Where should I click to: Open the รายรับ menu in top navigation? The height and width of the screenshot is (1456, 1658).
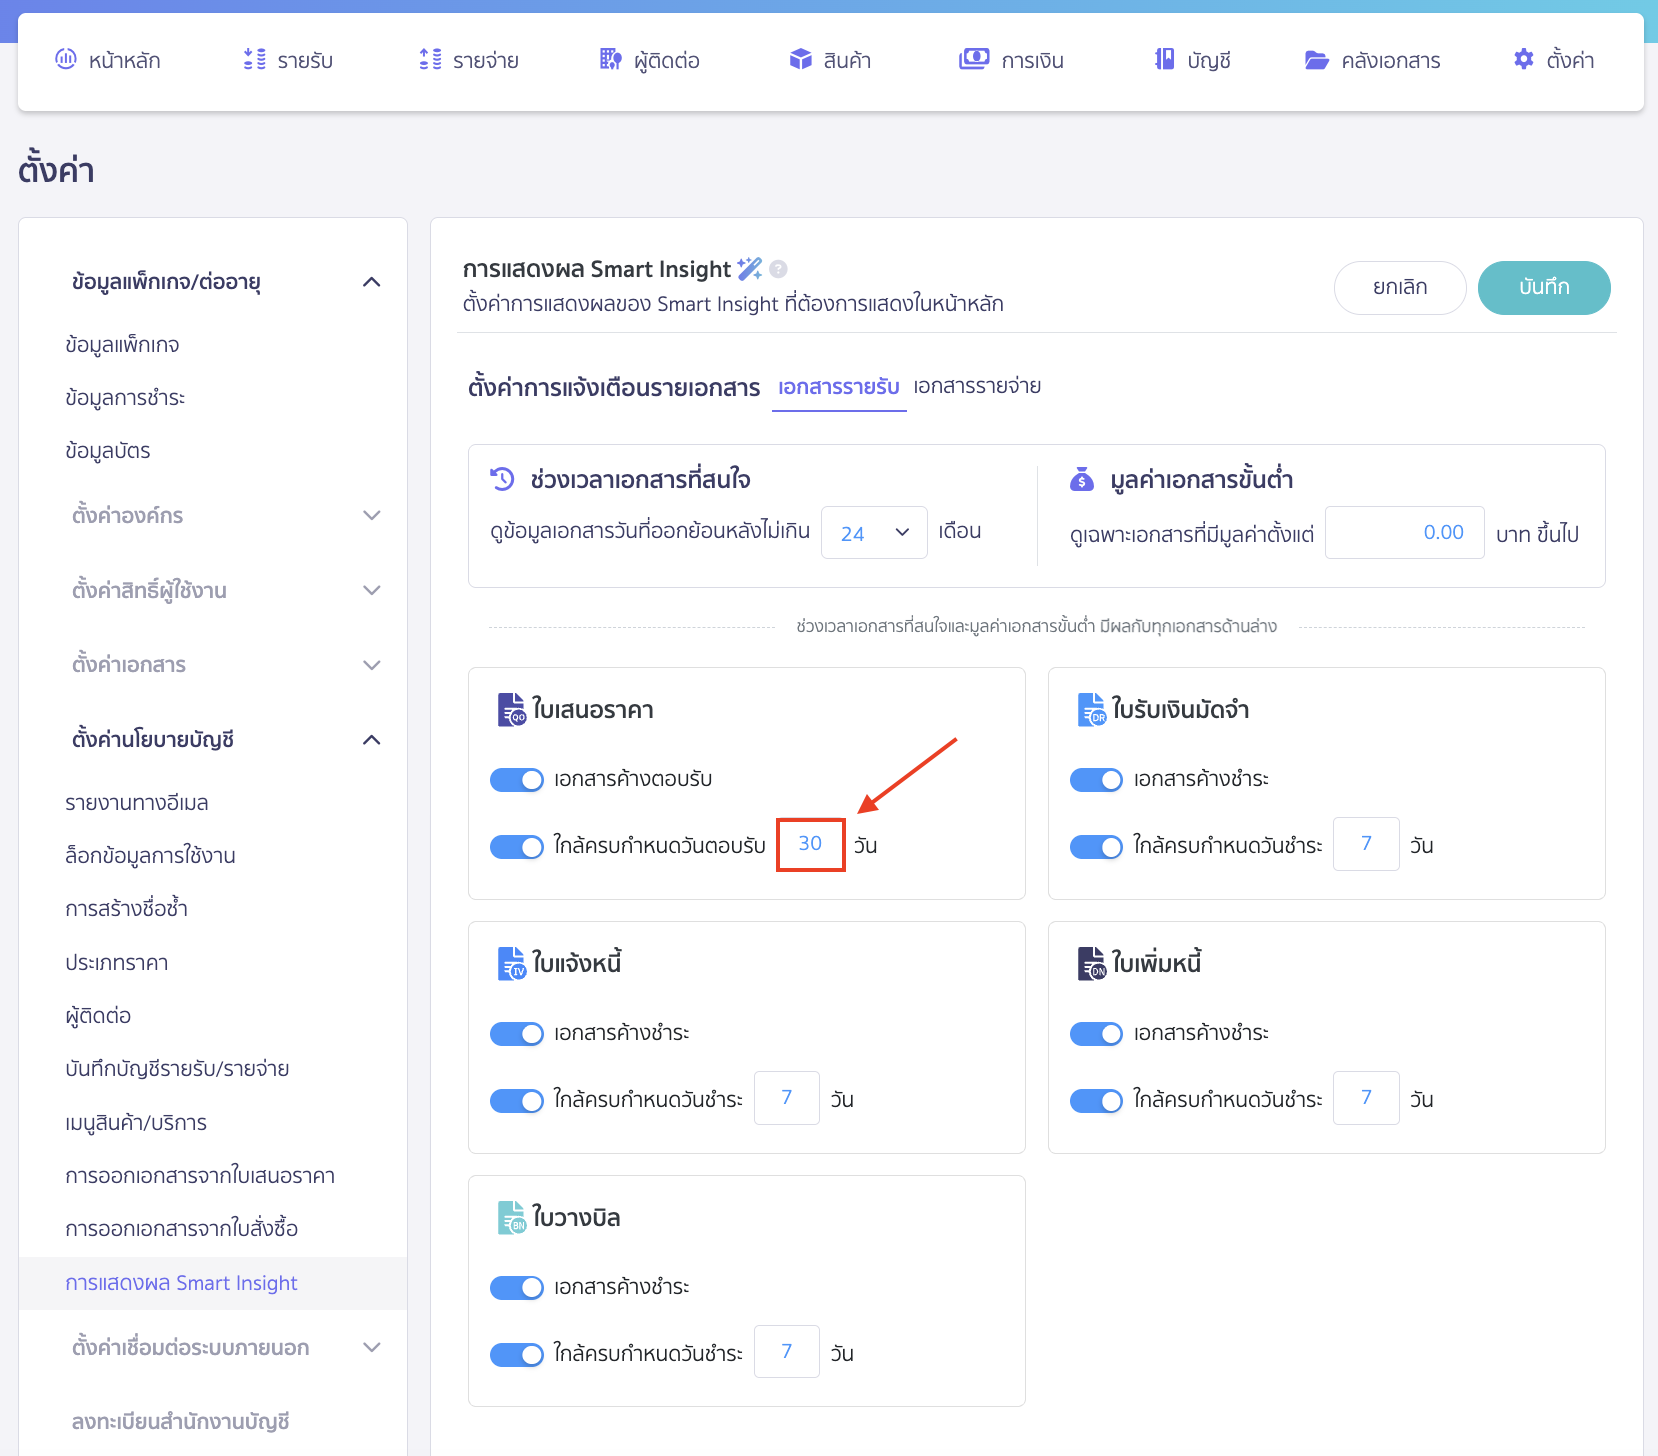pyautogui.click(x=289, y=60)
